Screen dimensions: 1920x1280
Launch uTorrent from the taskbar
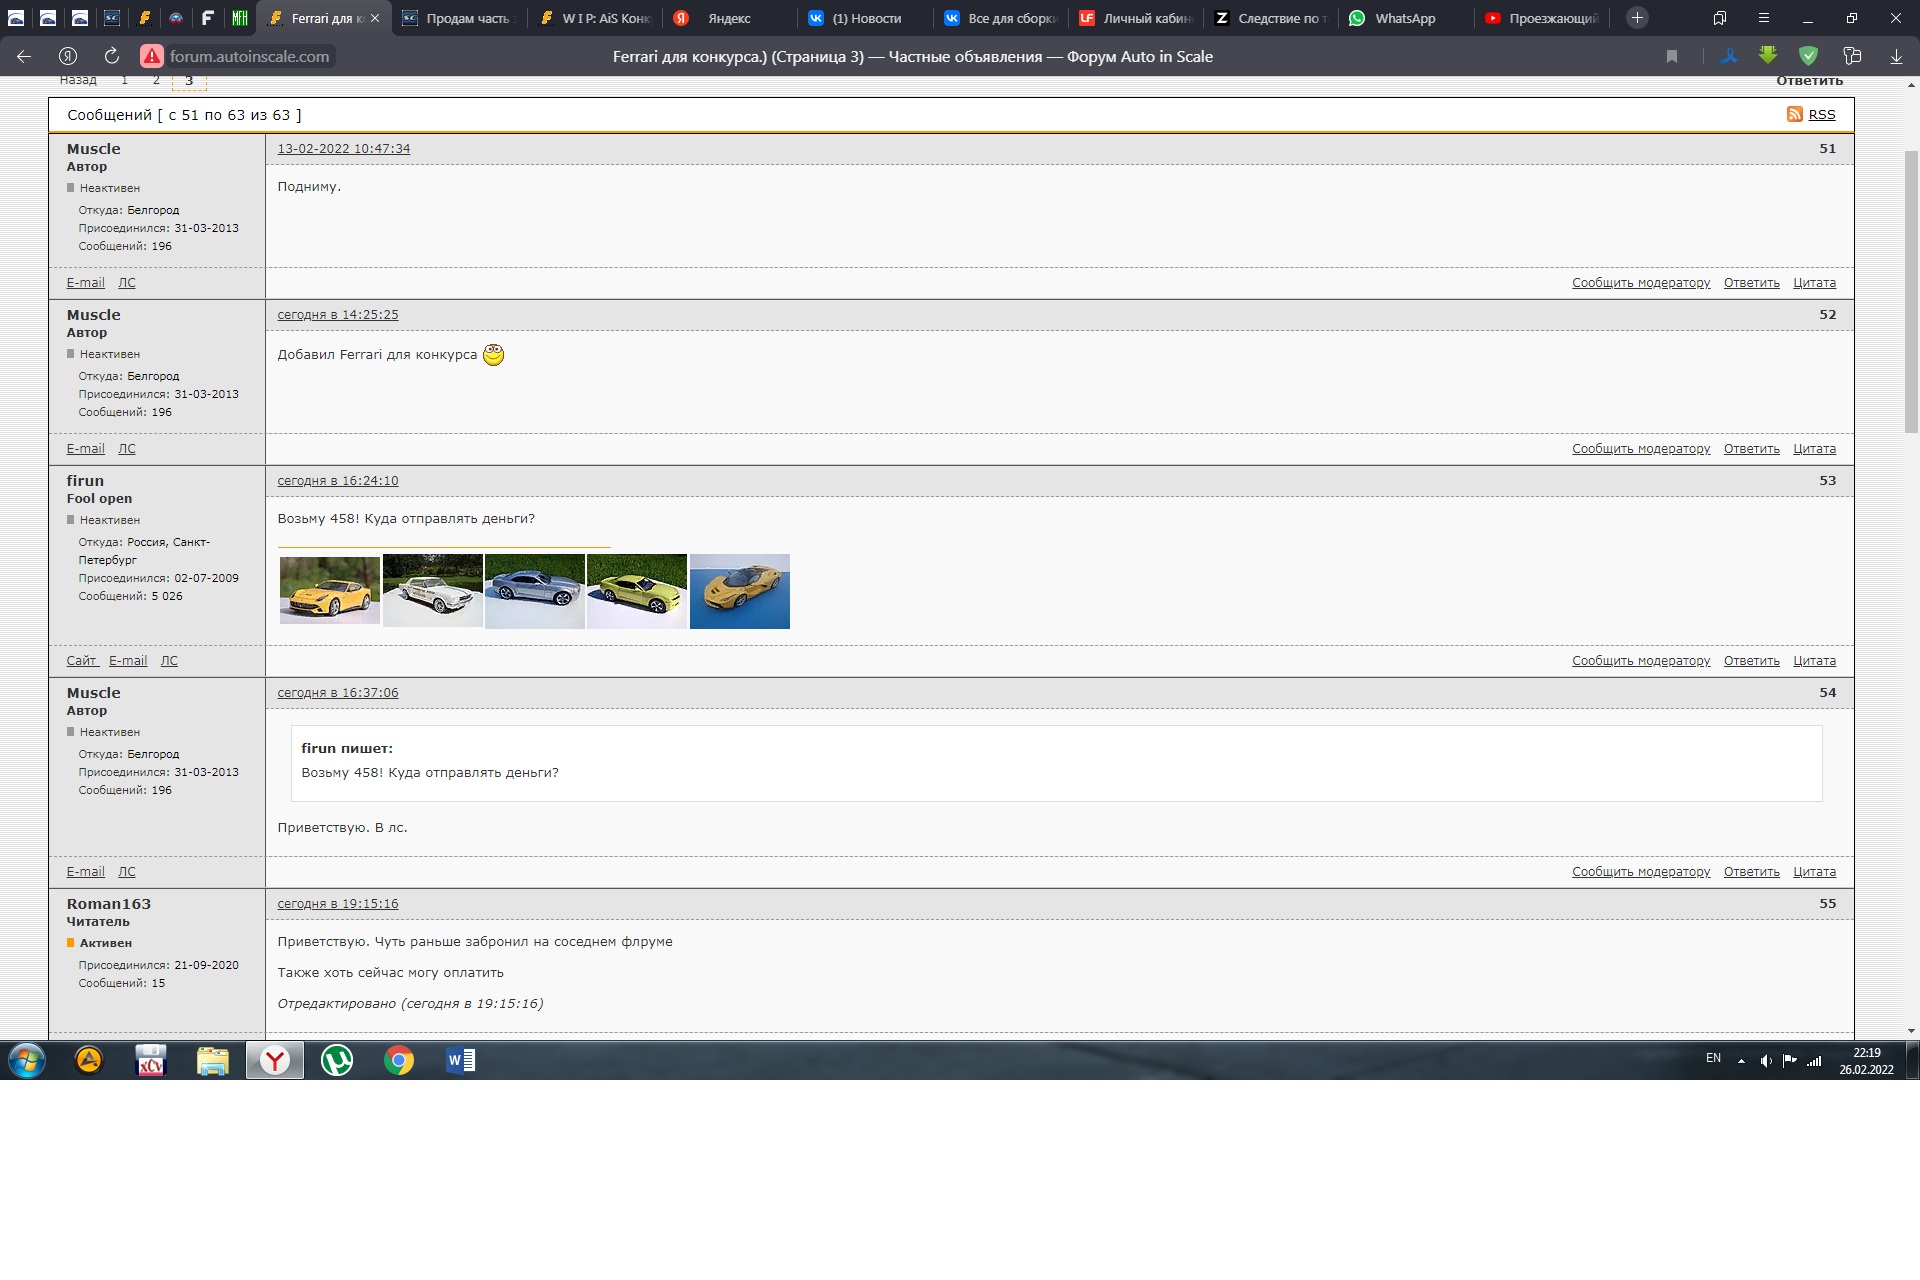click(337, 1060)
